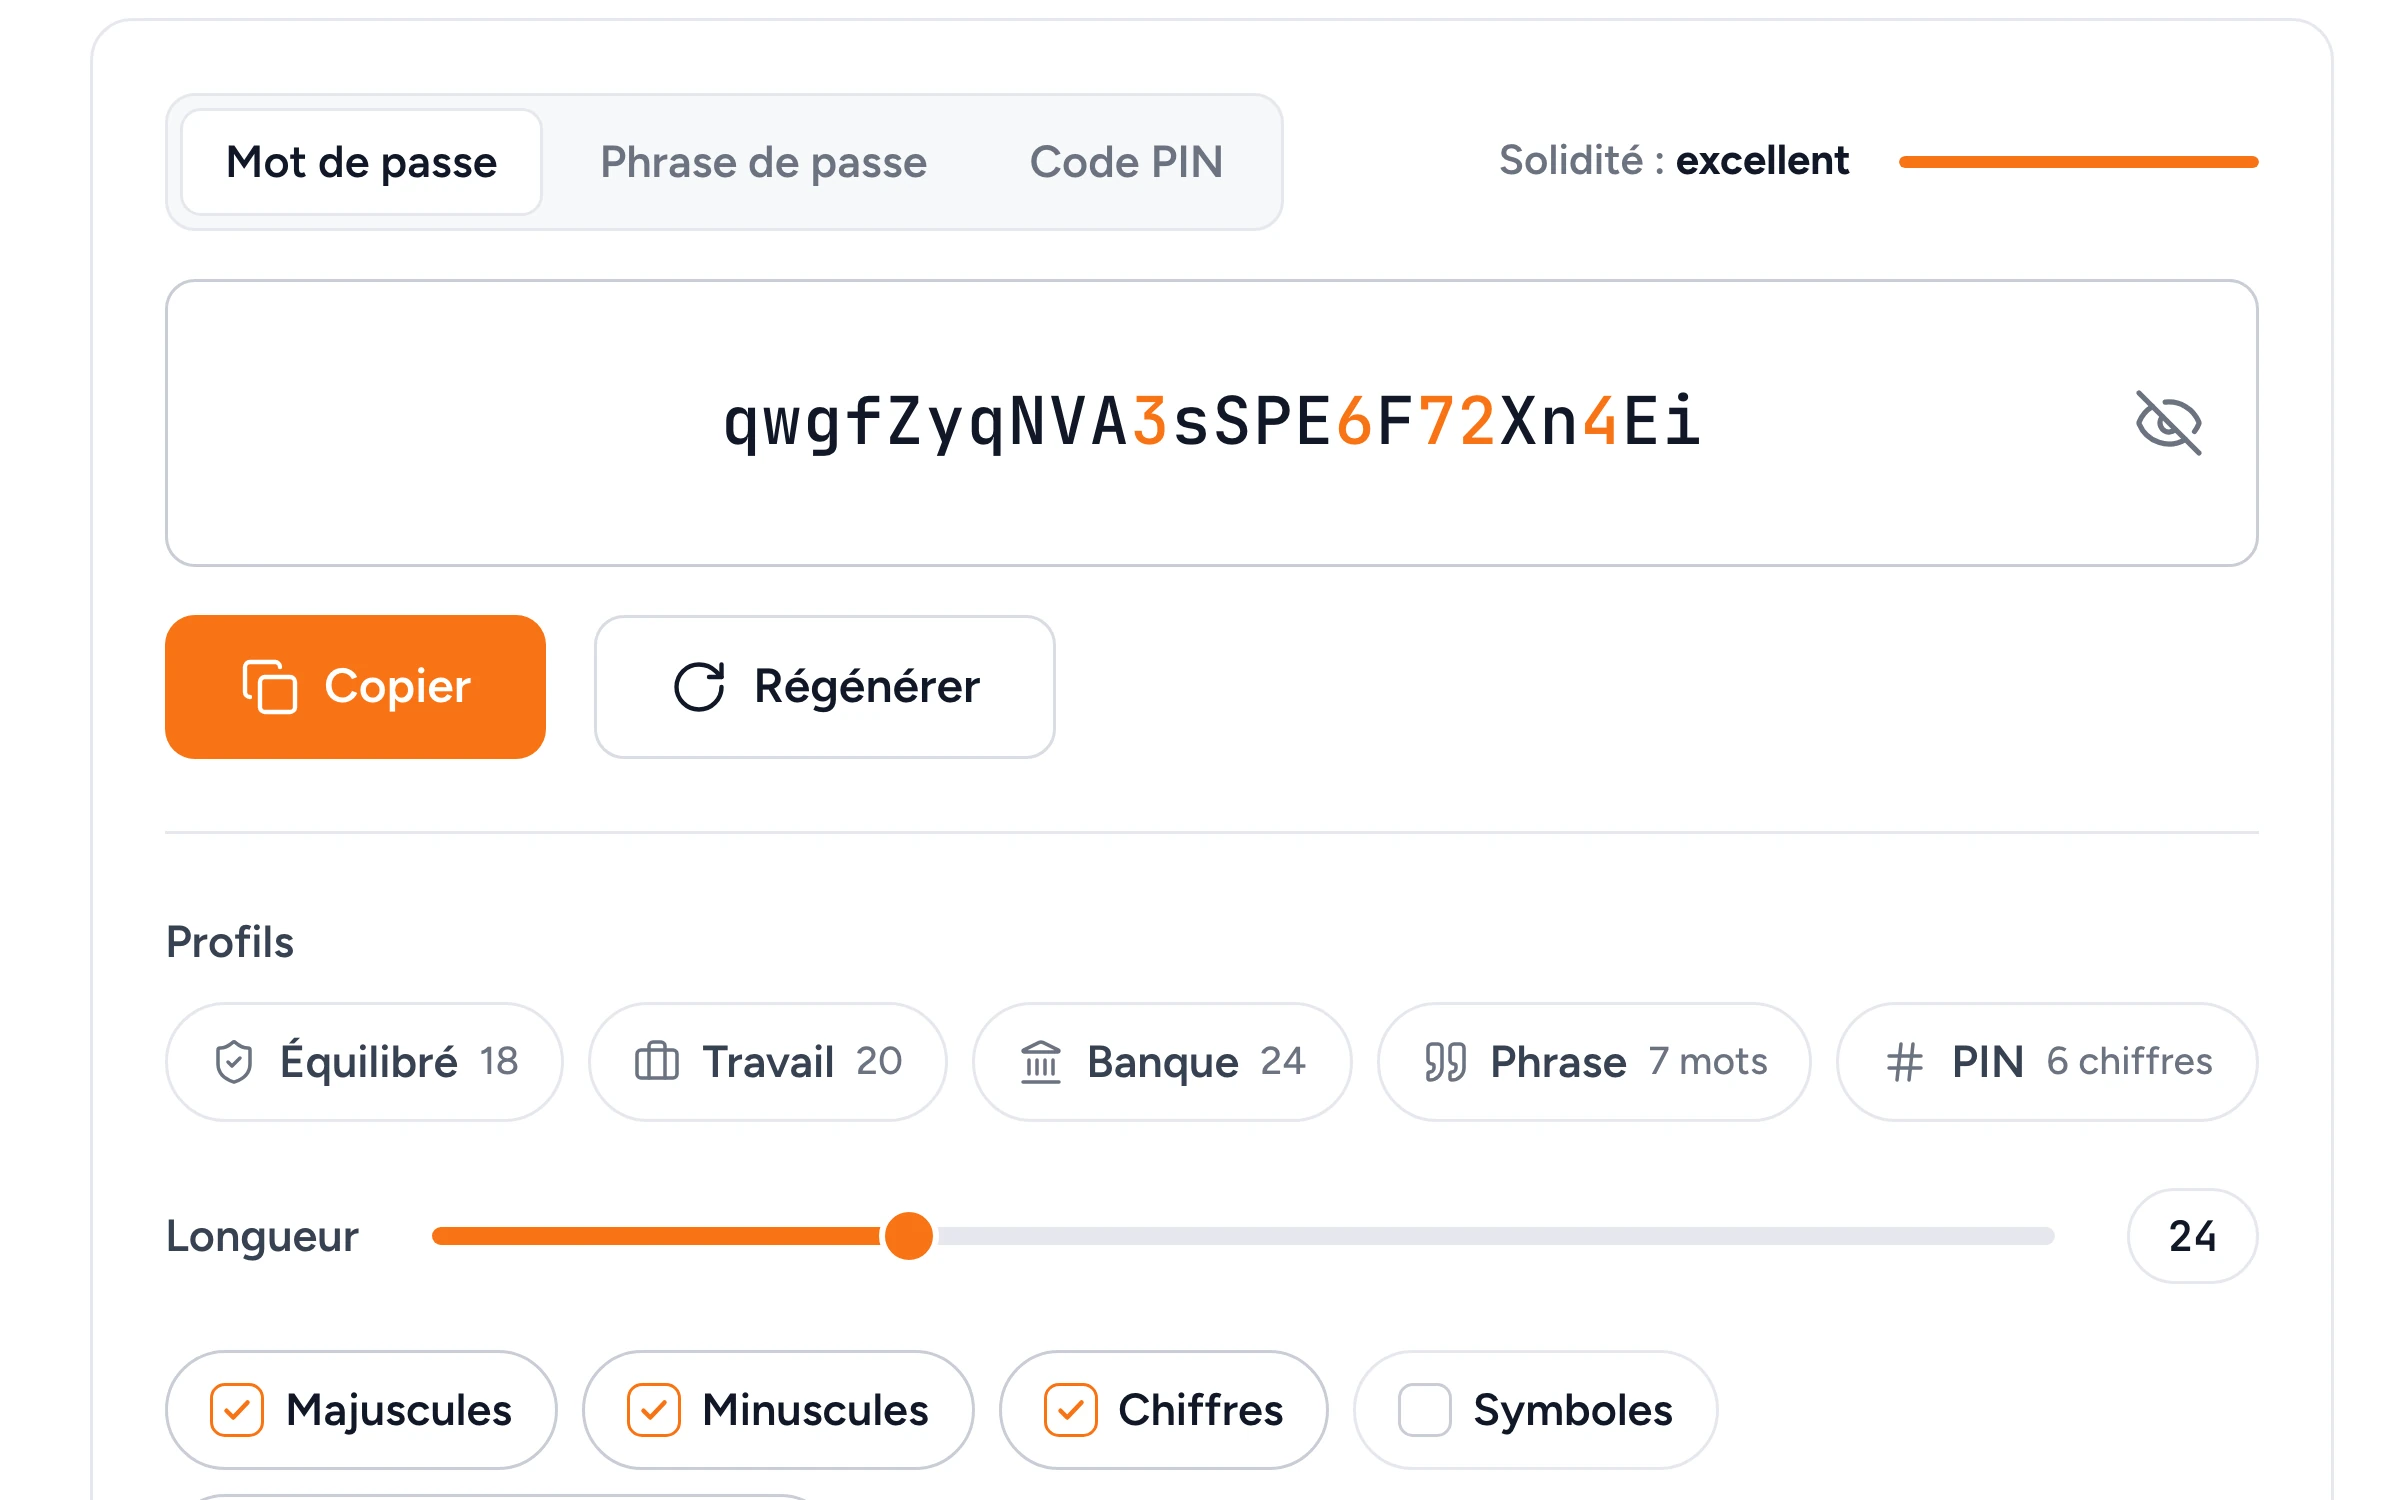Click the Longueur slider handle
The height and width of the screenshot is (1500, 2400).
point(909,1236)
